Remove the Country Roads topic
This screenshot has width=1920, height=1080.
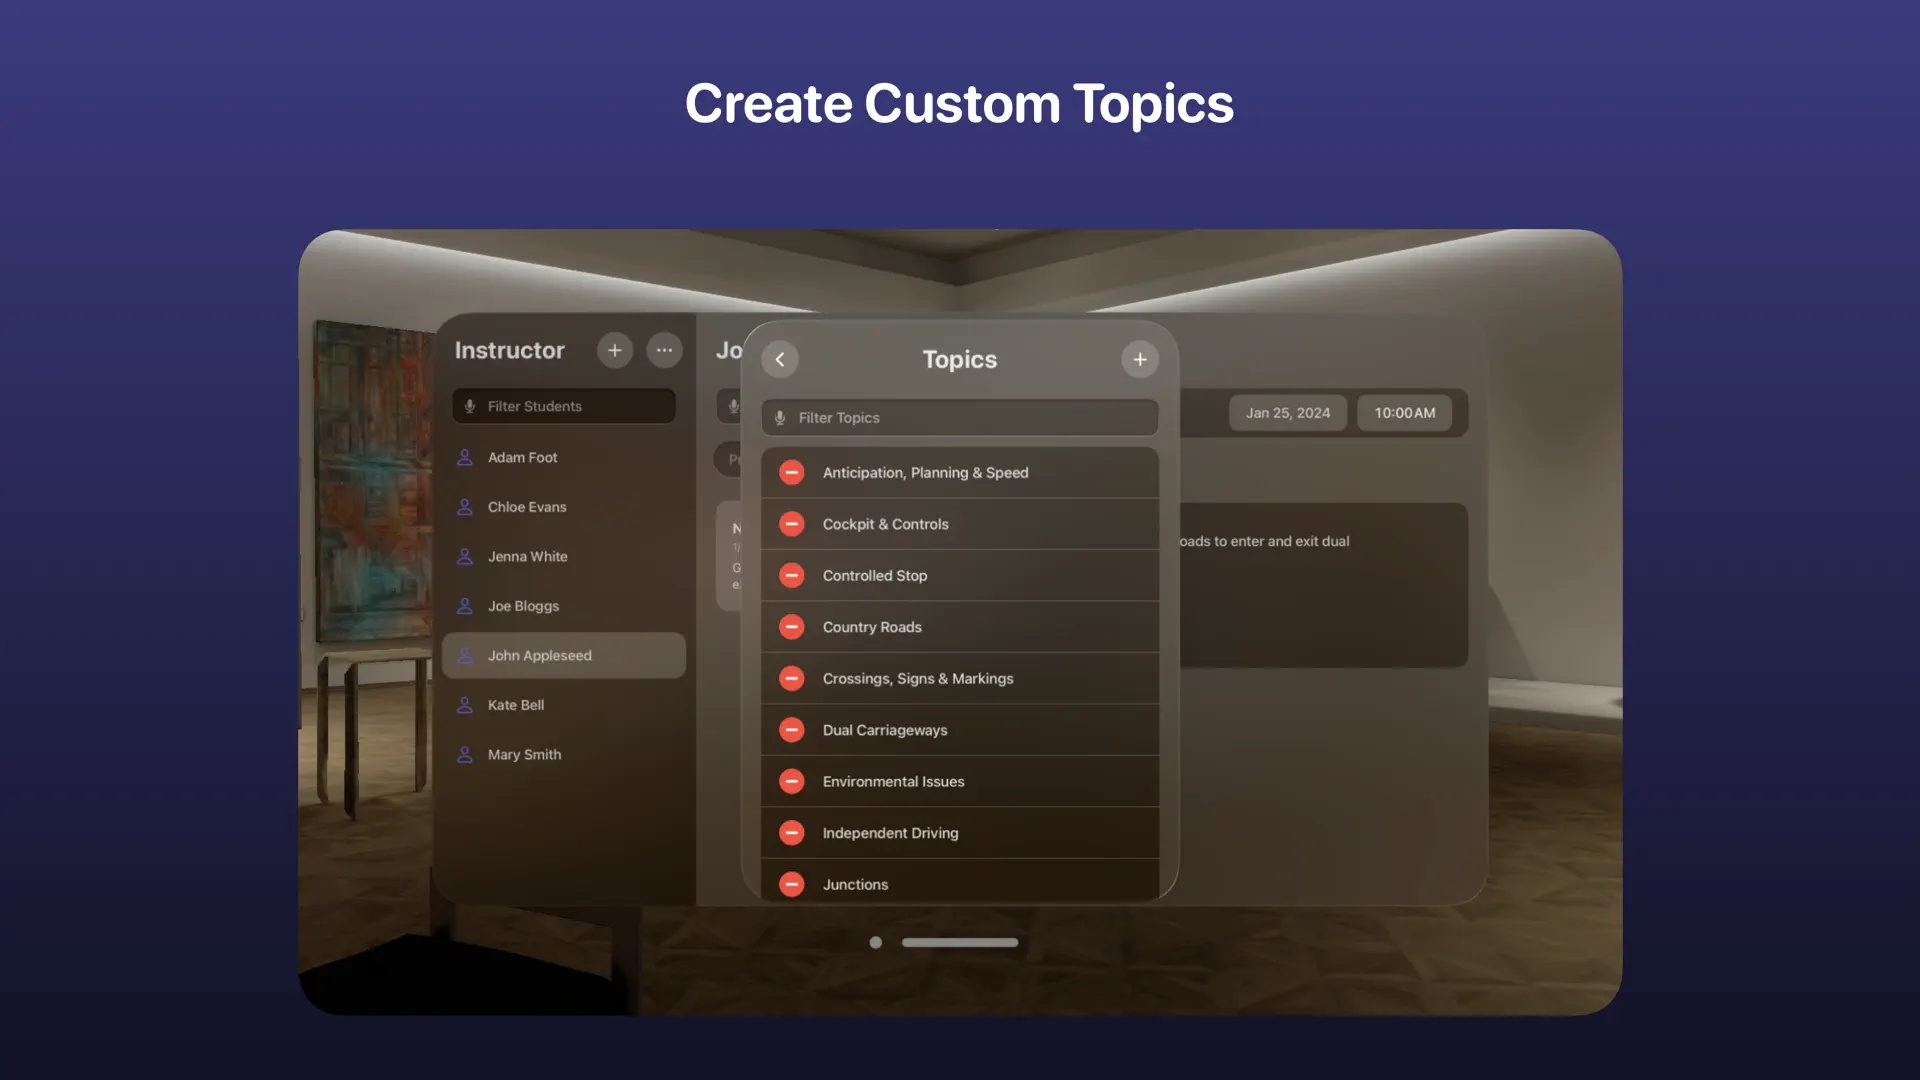[791, 627]
